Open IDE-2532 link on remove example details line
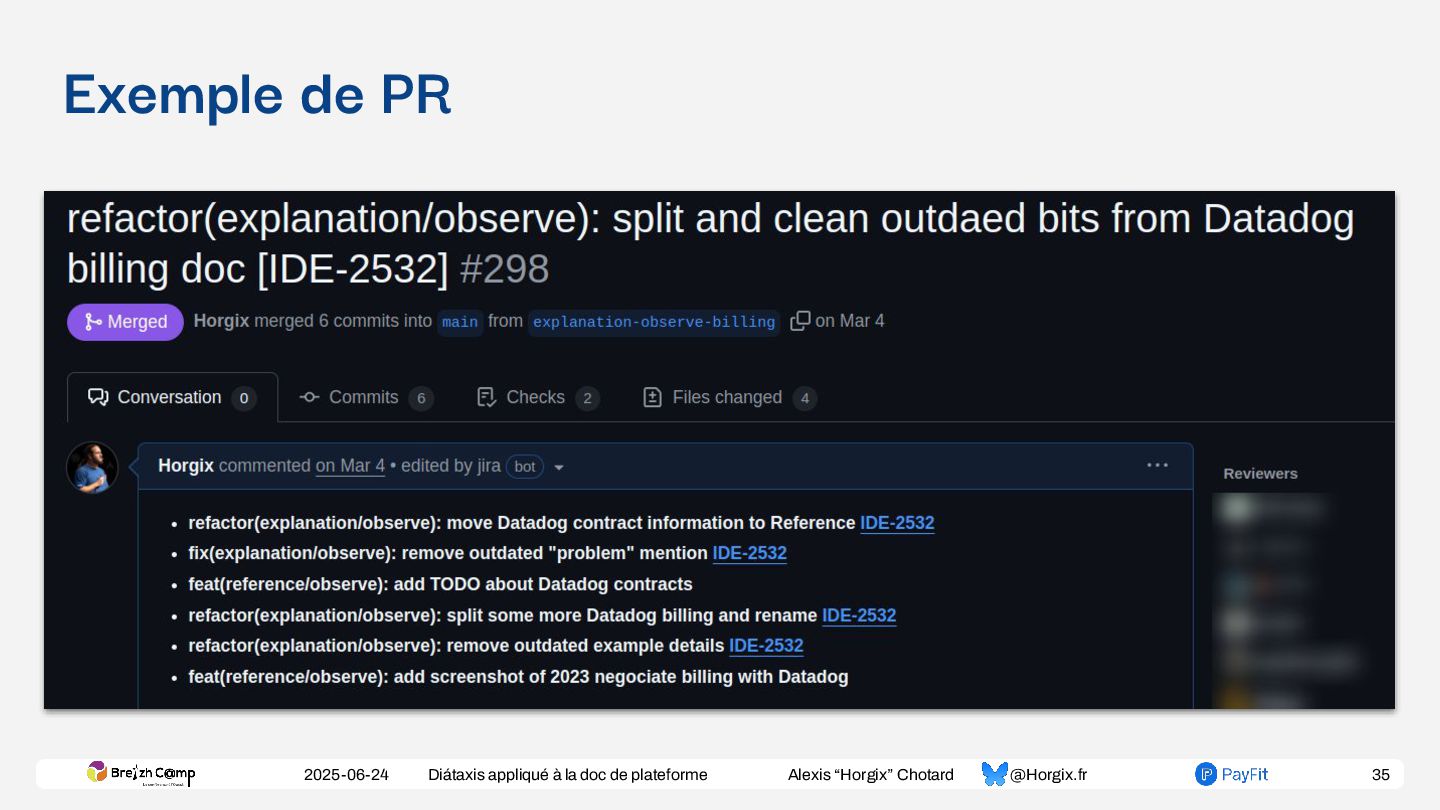Screen dimensions: 1440x810 tap(766, 645)
